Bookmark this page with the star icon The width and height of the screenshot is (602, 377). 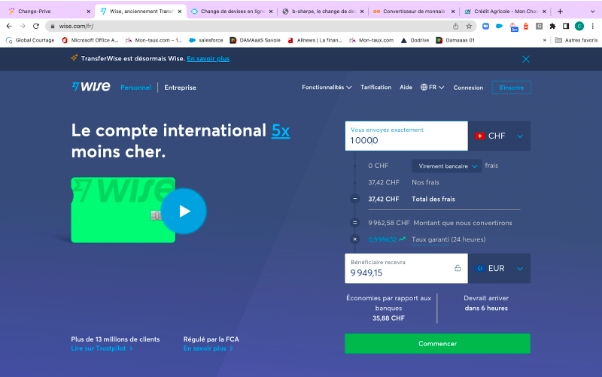pos(469,26)
